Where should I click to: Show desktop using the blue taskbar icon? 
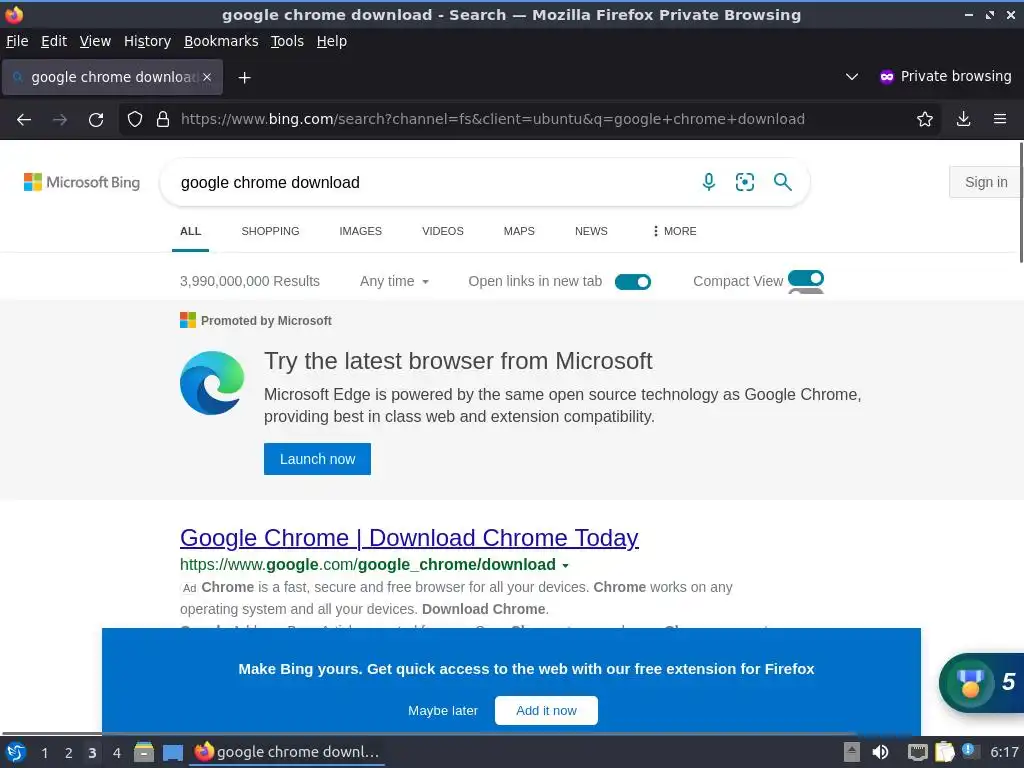(x=173, y=752)
